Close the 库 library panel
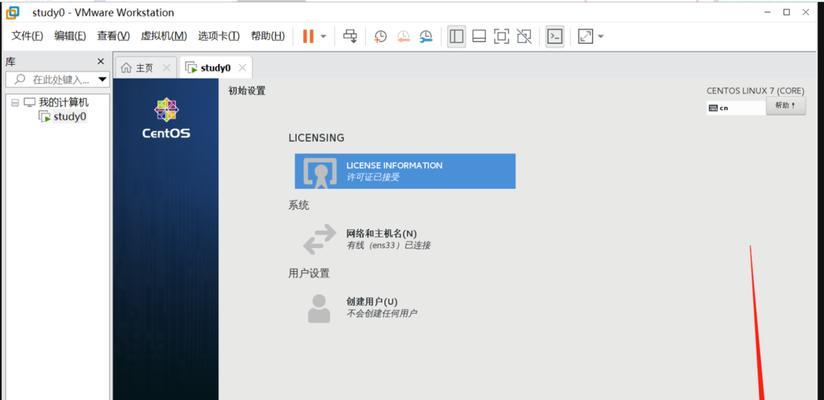Viewport: 824px width, 400px height. (x=100, y=61)
